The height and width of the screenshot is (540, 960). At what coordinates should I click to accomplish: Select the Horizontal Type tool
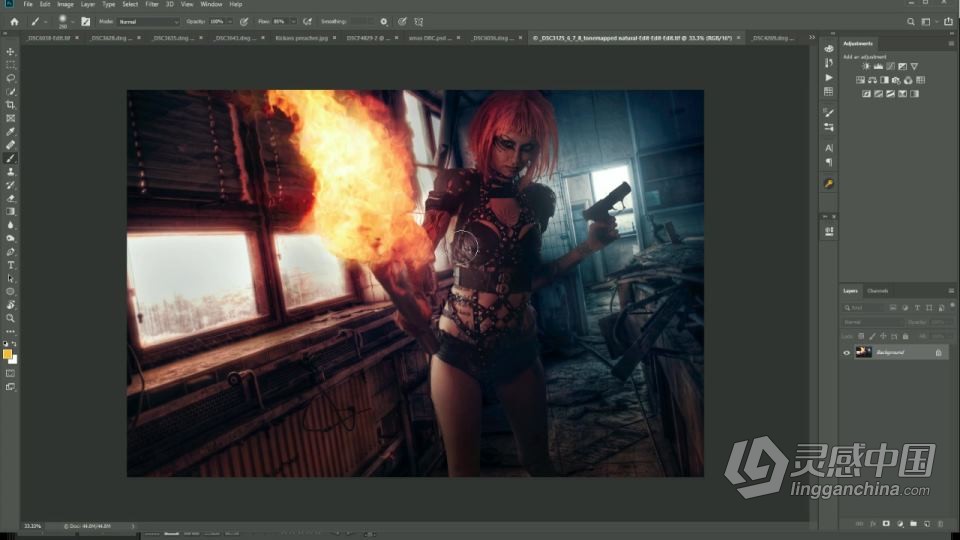pyautogui.click(x=10, y=265)
